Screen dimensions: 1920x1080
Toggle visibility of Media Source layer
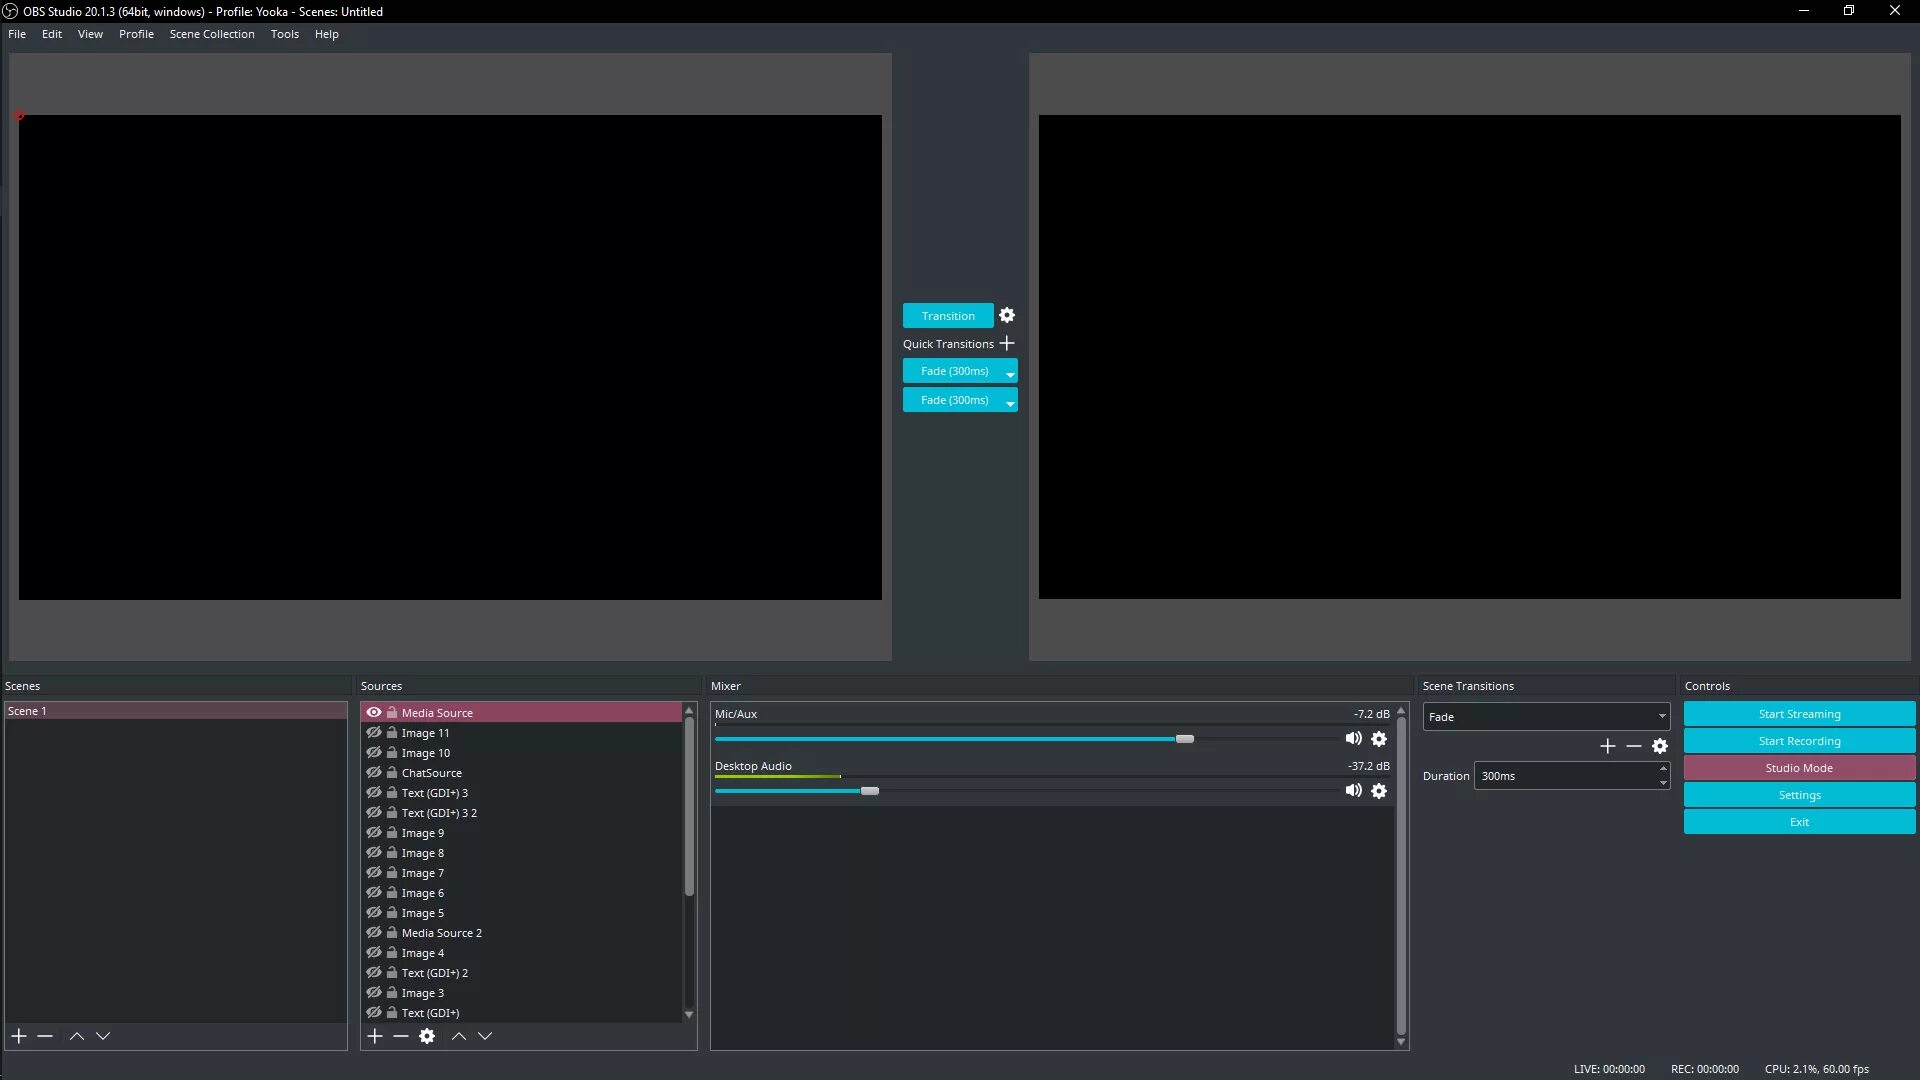click(373, 712)
